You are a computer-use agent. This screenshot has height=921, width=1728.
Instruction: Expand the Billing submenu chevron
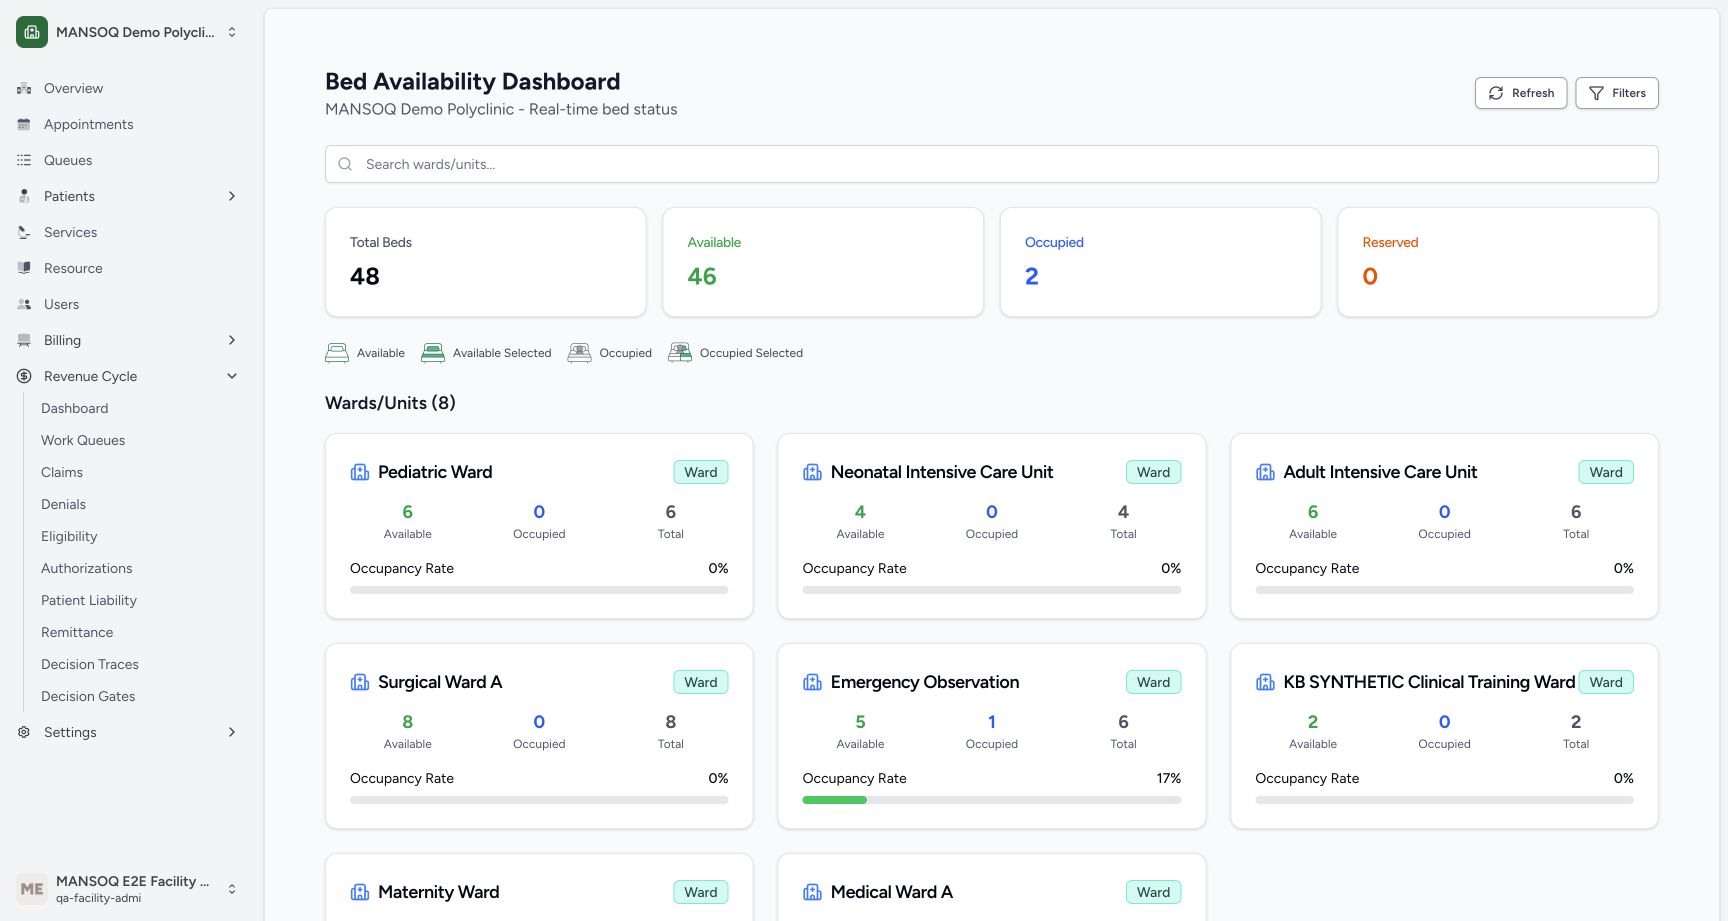coord(232,340)
